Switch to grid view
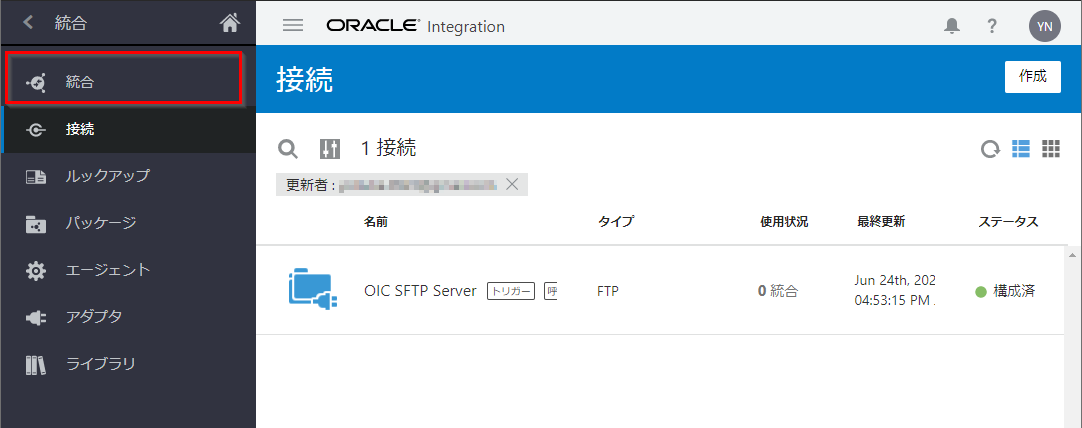 pos(1051,149)
